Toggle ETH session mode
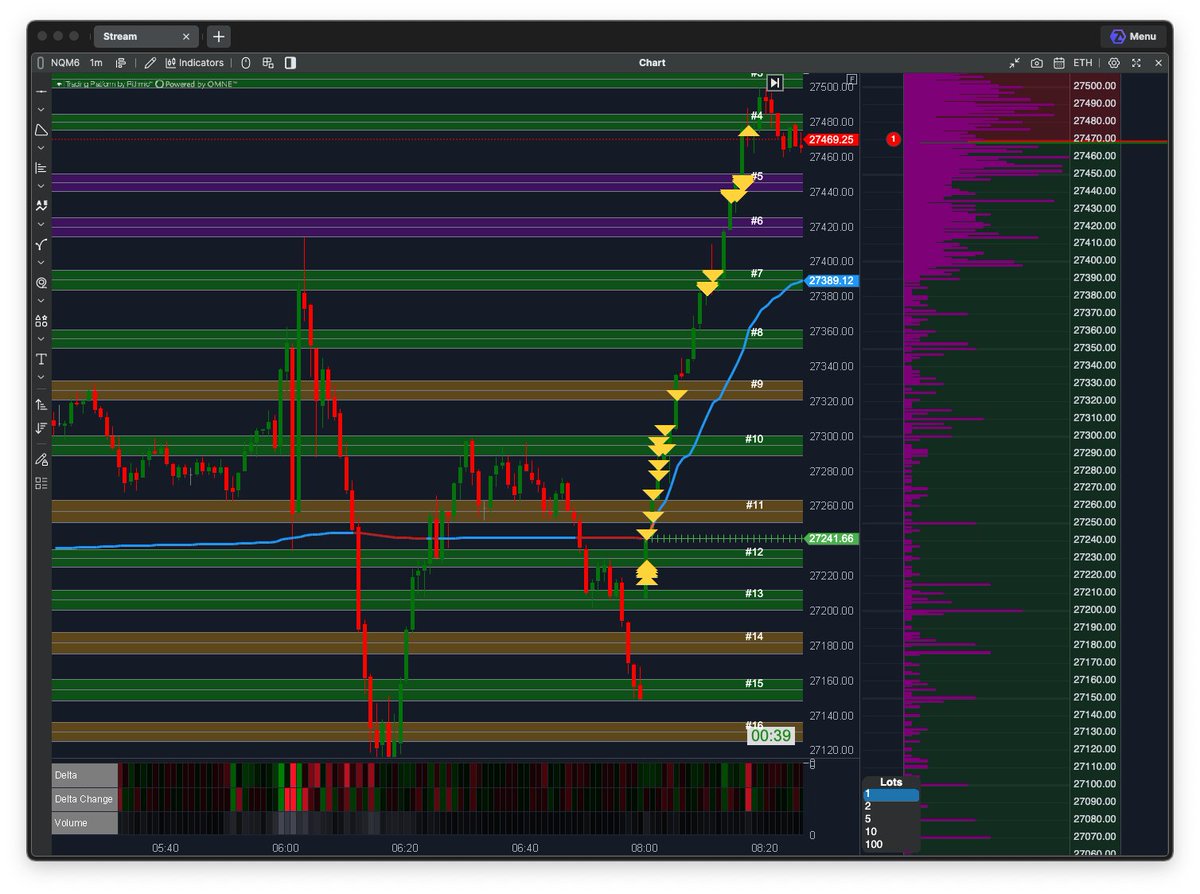 pos(1081,62)
